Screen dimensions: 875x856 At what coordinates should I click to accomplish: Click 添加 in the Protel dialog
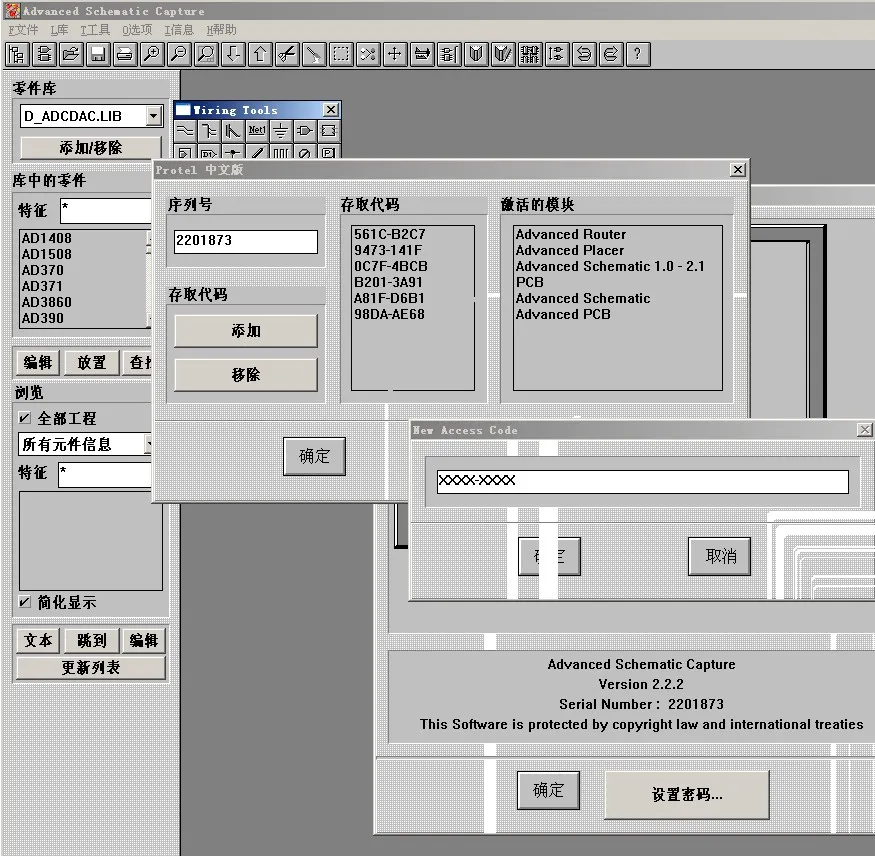[246, 331]
